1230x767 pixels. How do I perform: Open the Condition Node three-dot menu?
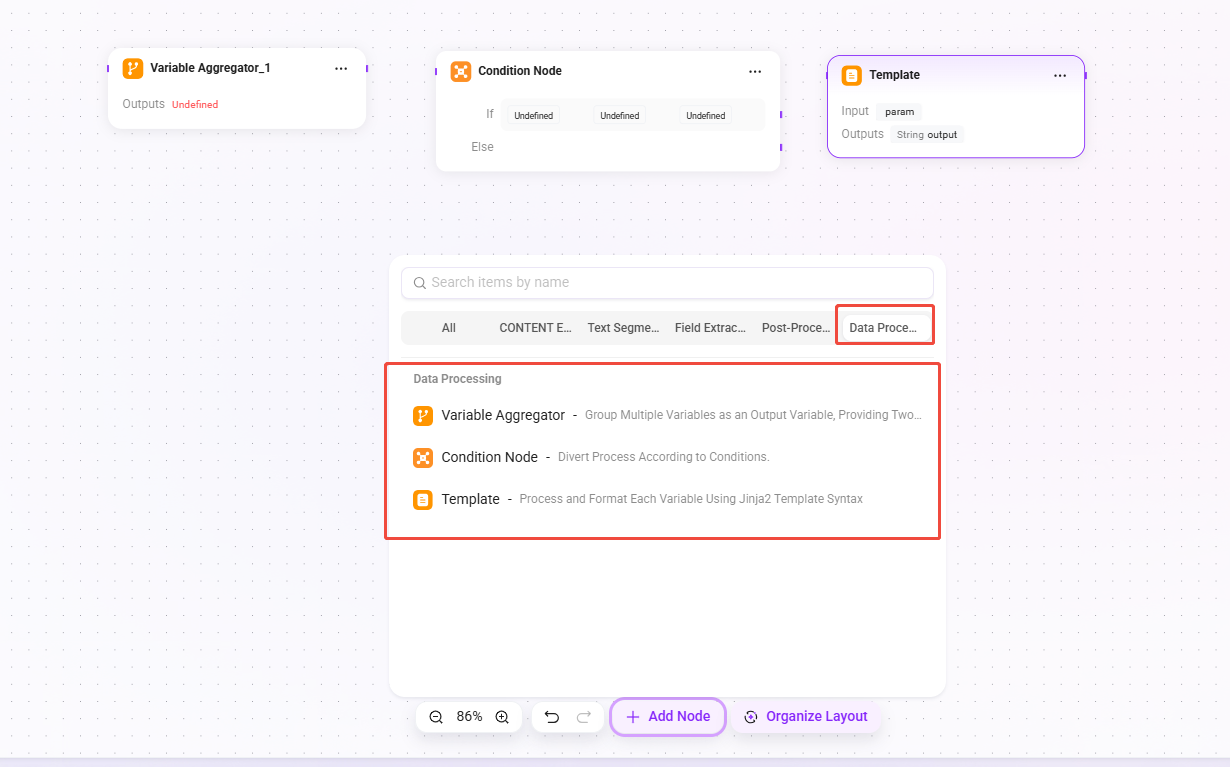[755, 72]
